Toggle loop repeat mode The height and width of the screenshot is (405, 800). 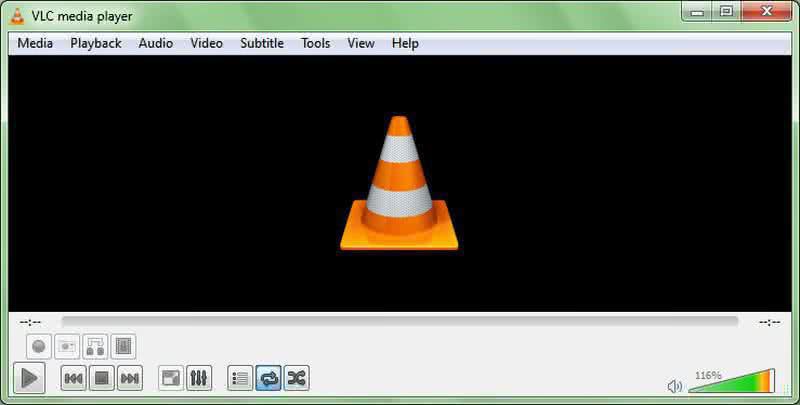268,378
